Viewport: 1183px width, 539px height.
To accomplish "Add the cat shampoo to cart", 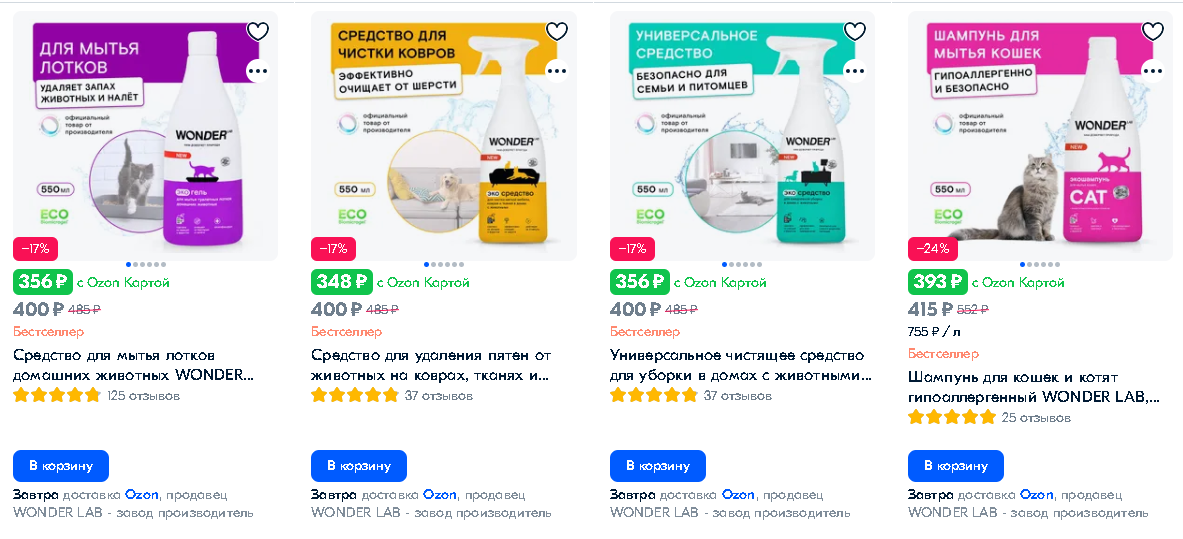I will tap(956, 466).
